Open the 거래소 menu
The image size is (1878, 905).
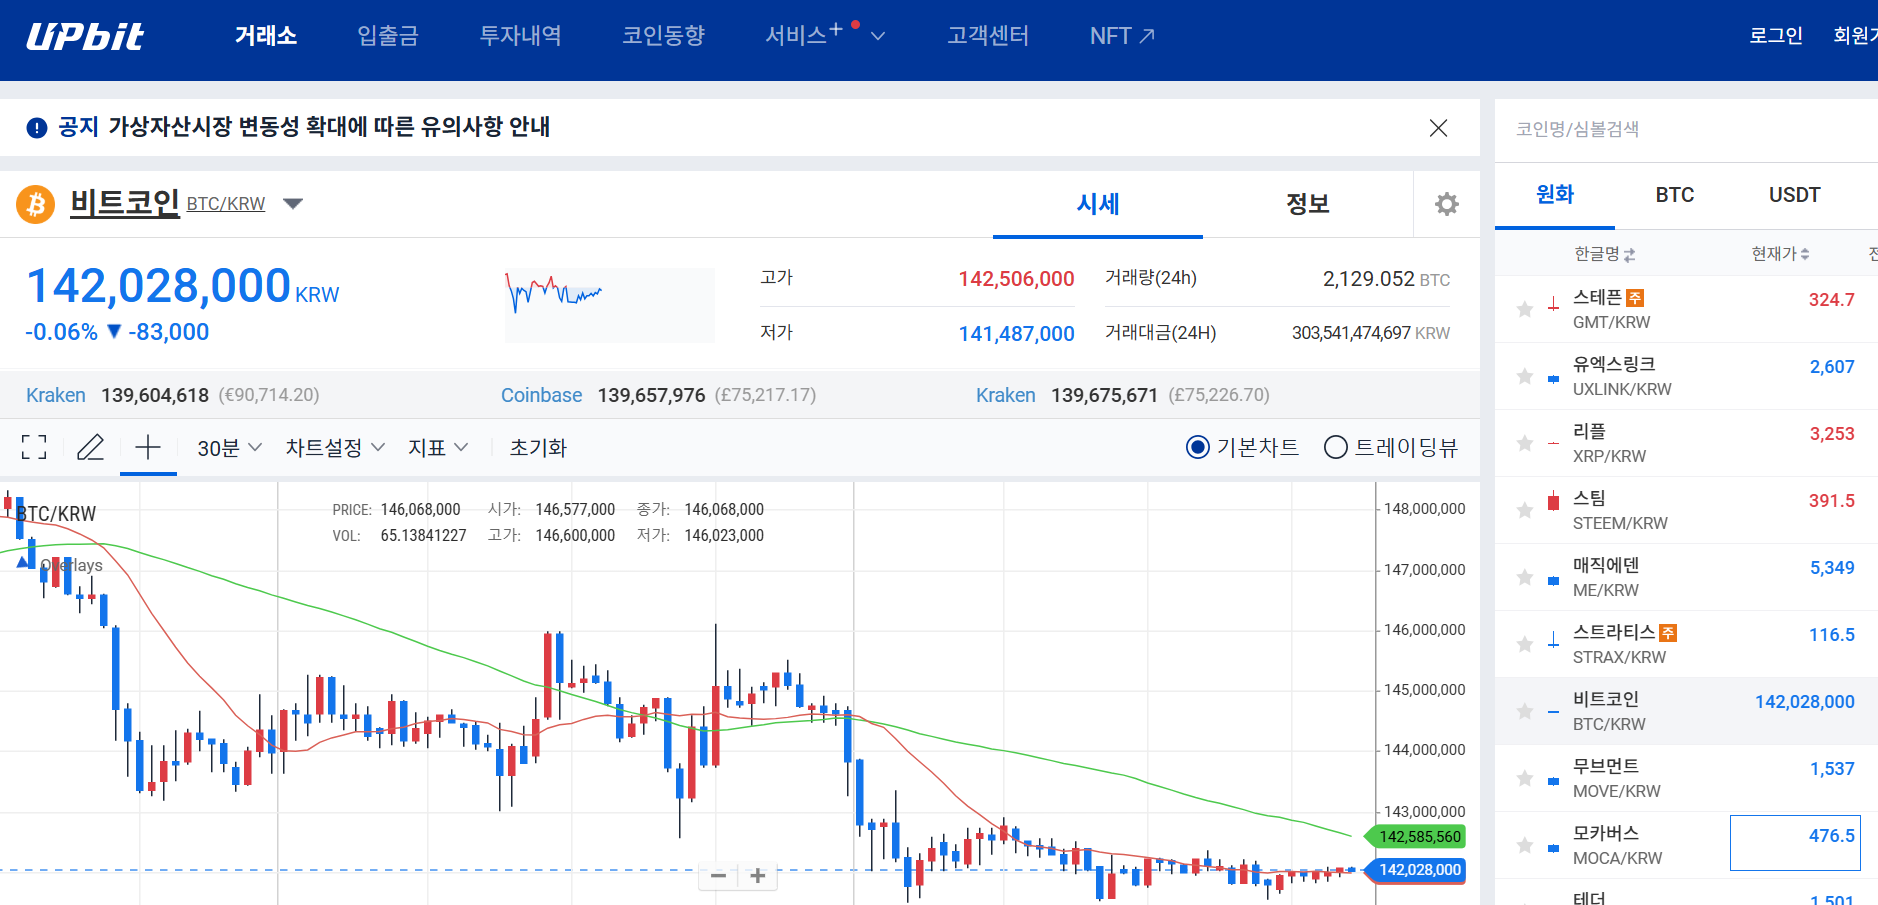(266, 36)
